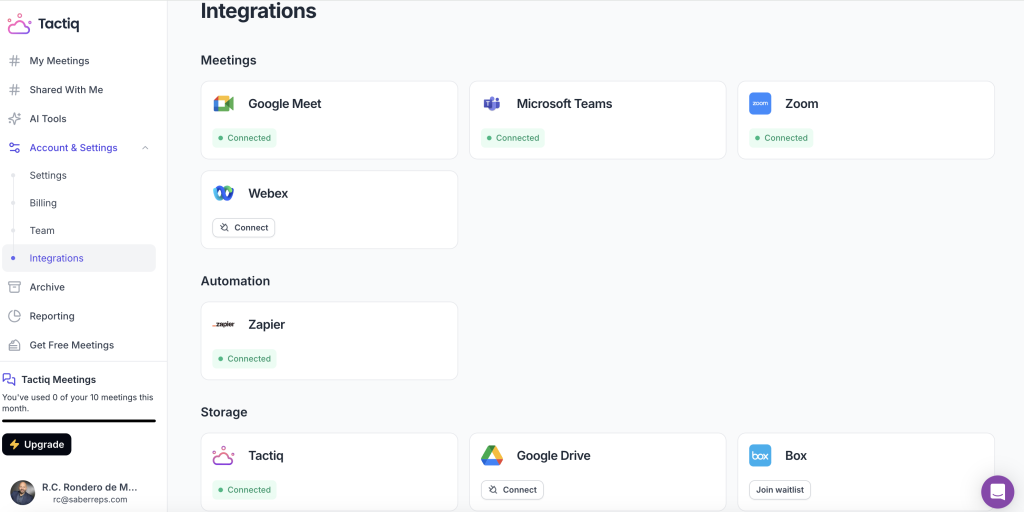Click the Box storage icon
The width and height of the screenshot is (1024, 512).
[760, 456]
